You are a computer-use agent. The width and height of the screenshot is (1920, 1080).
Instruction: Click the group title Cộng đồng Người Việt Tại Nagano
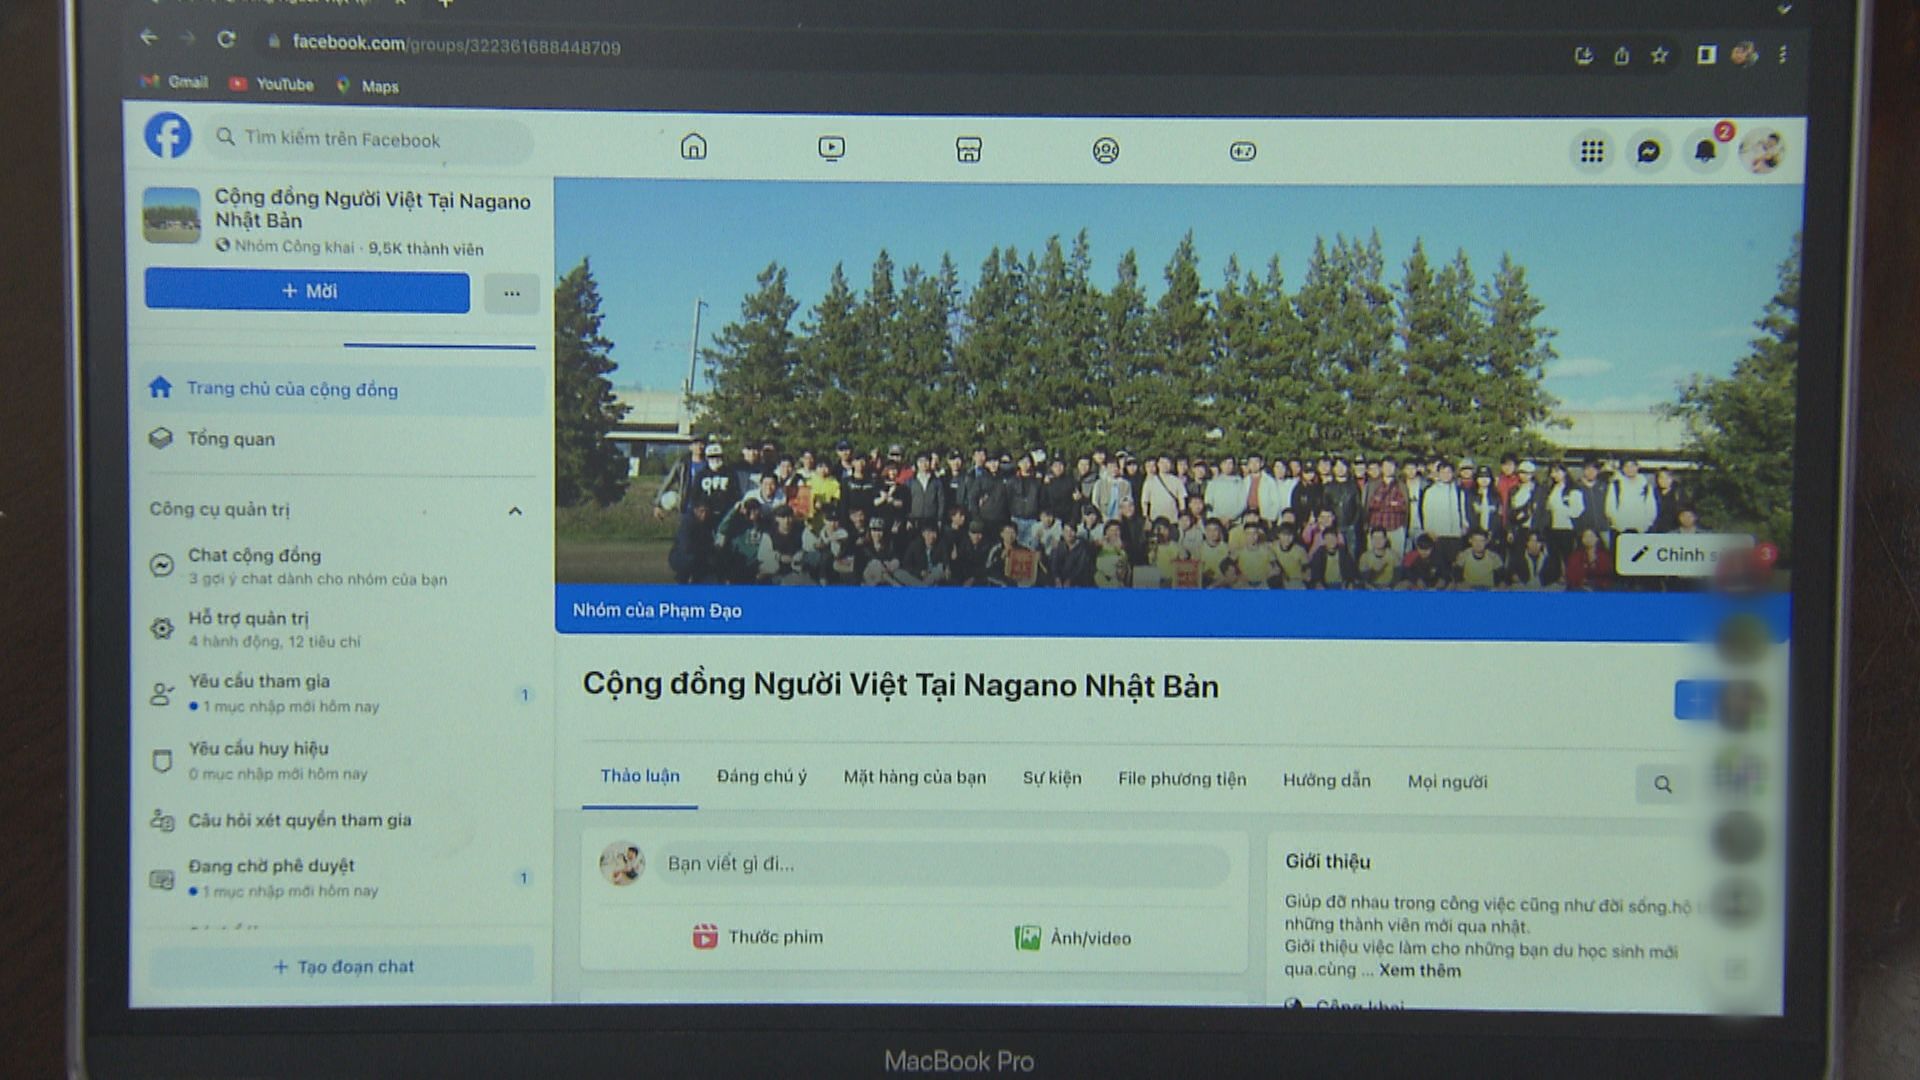[900, 685]
